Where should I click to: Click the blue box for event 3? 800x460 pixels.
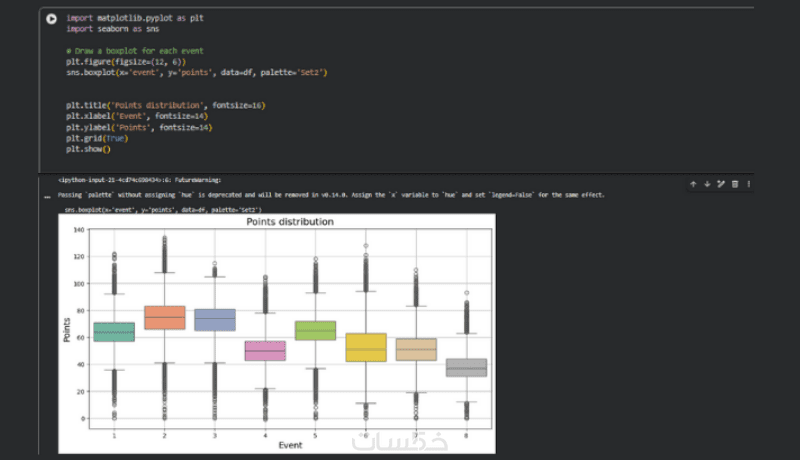(x=215, y=319)
